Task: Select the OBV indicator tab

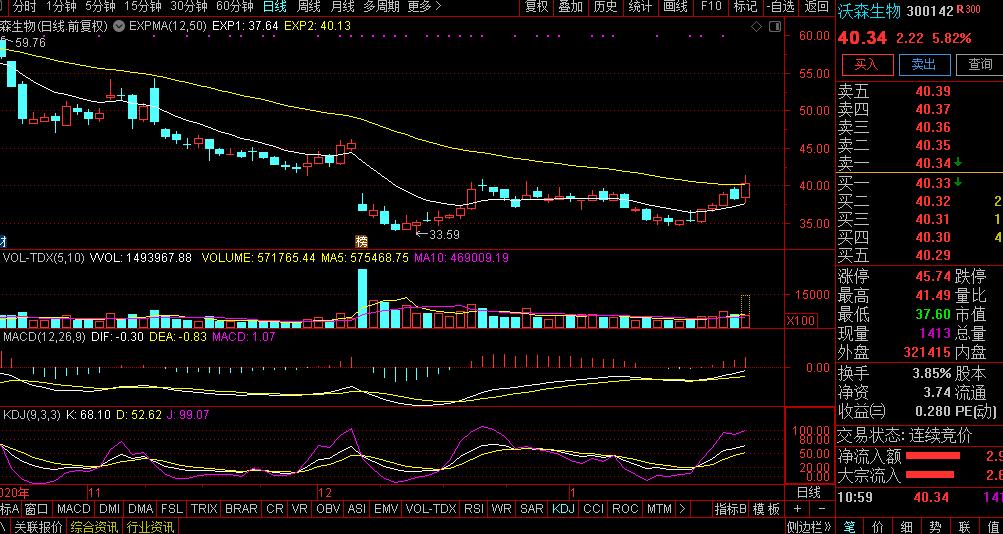Action: [328, 509]
